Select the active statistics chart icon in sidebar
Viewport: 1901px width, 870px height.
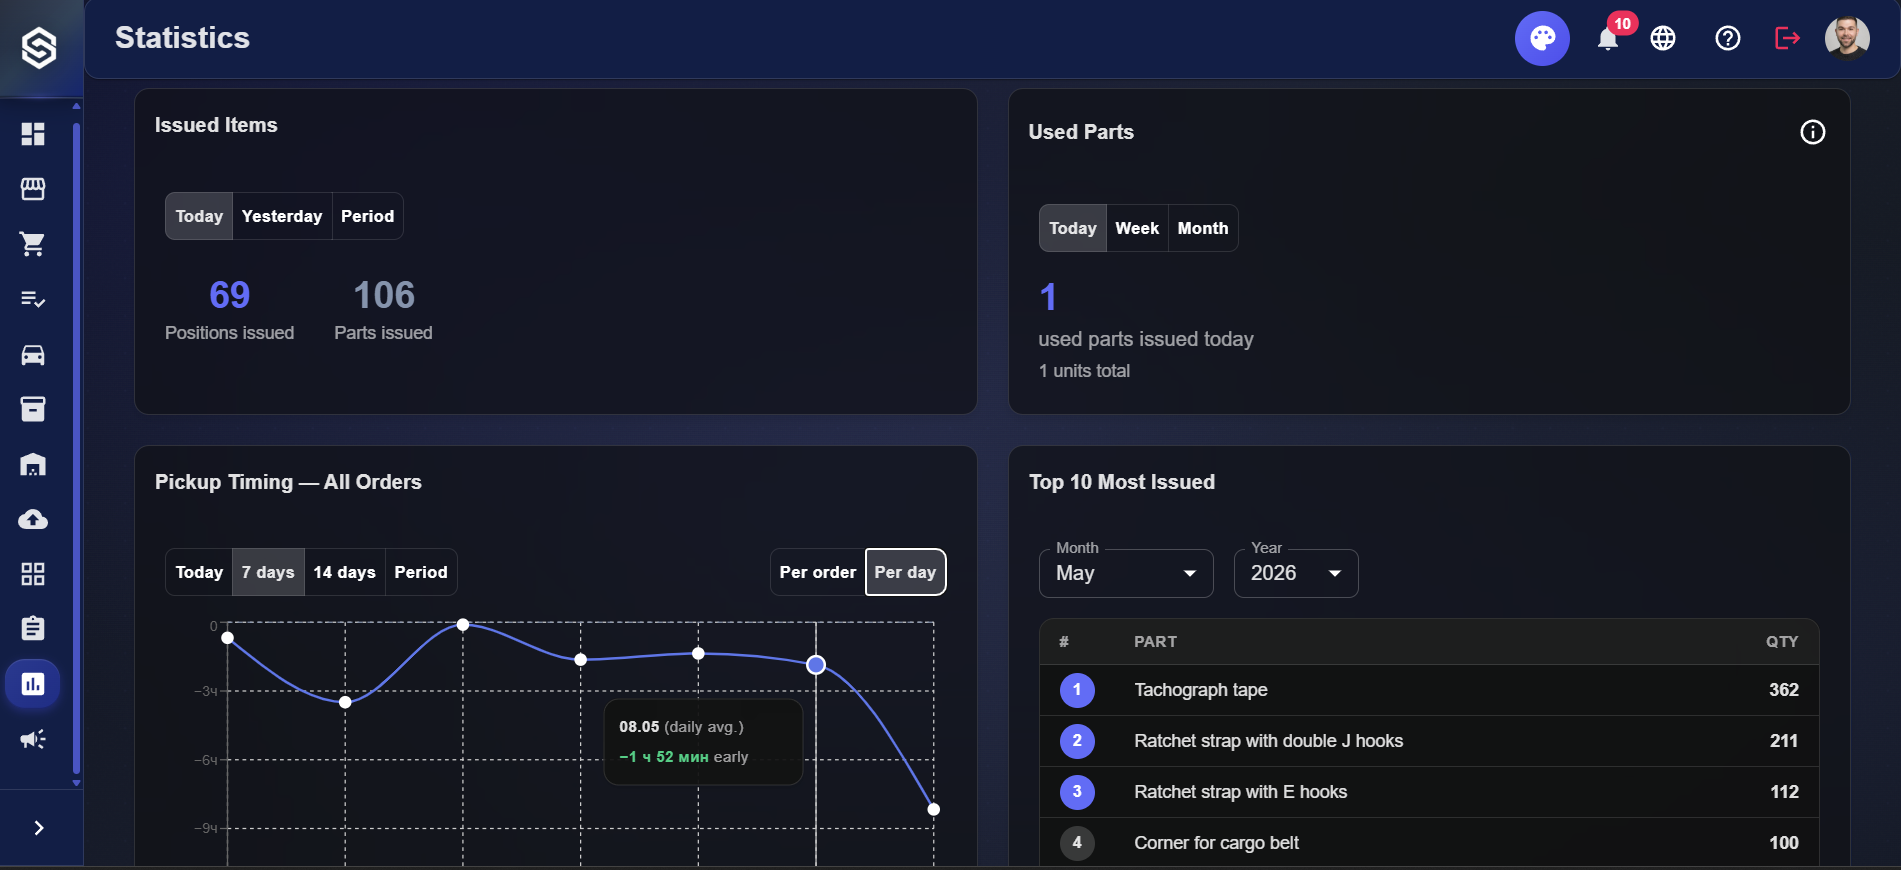click(x=33, y=684)
